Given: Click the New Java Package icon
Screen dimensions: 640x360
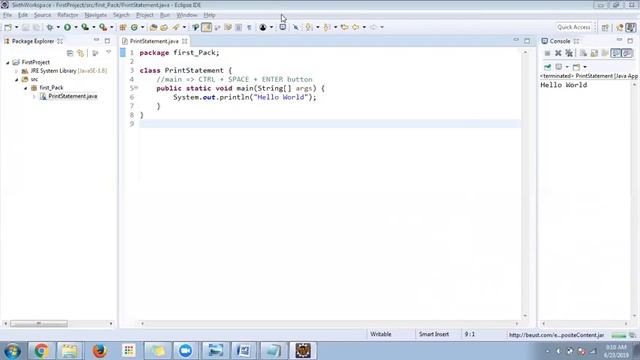Looking at the screenshot, I should [x=123, y=27].
